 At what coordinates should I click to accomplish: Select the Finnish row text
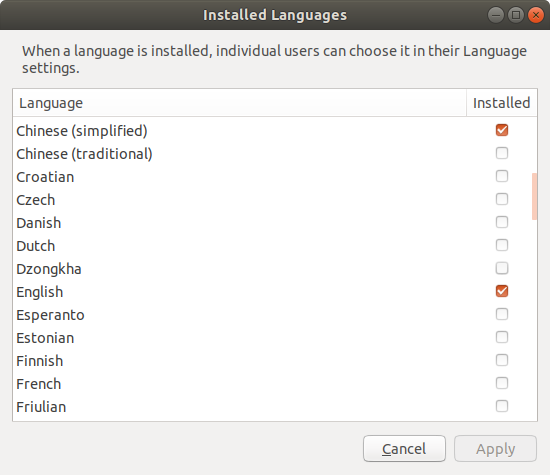coord(40,361)
